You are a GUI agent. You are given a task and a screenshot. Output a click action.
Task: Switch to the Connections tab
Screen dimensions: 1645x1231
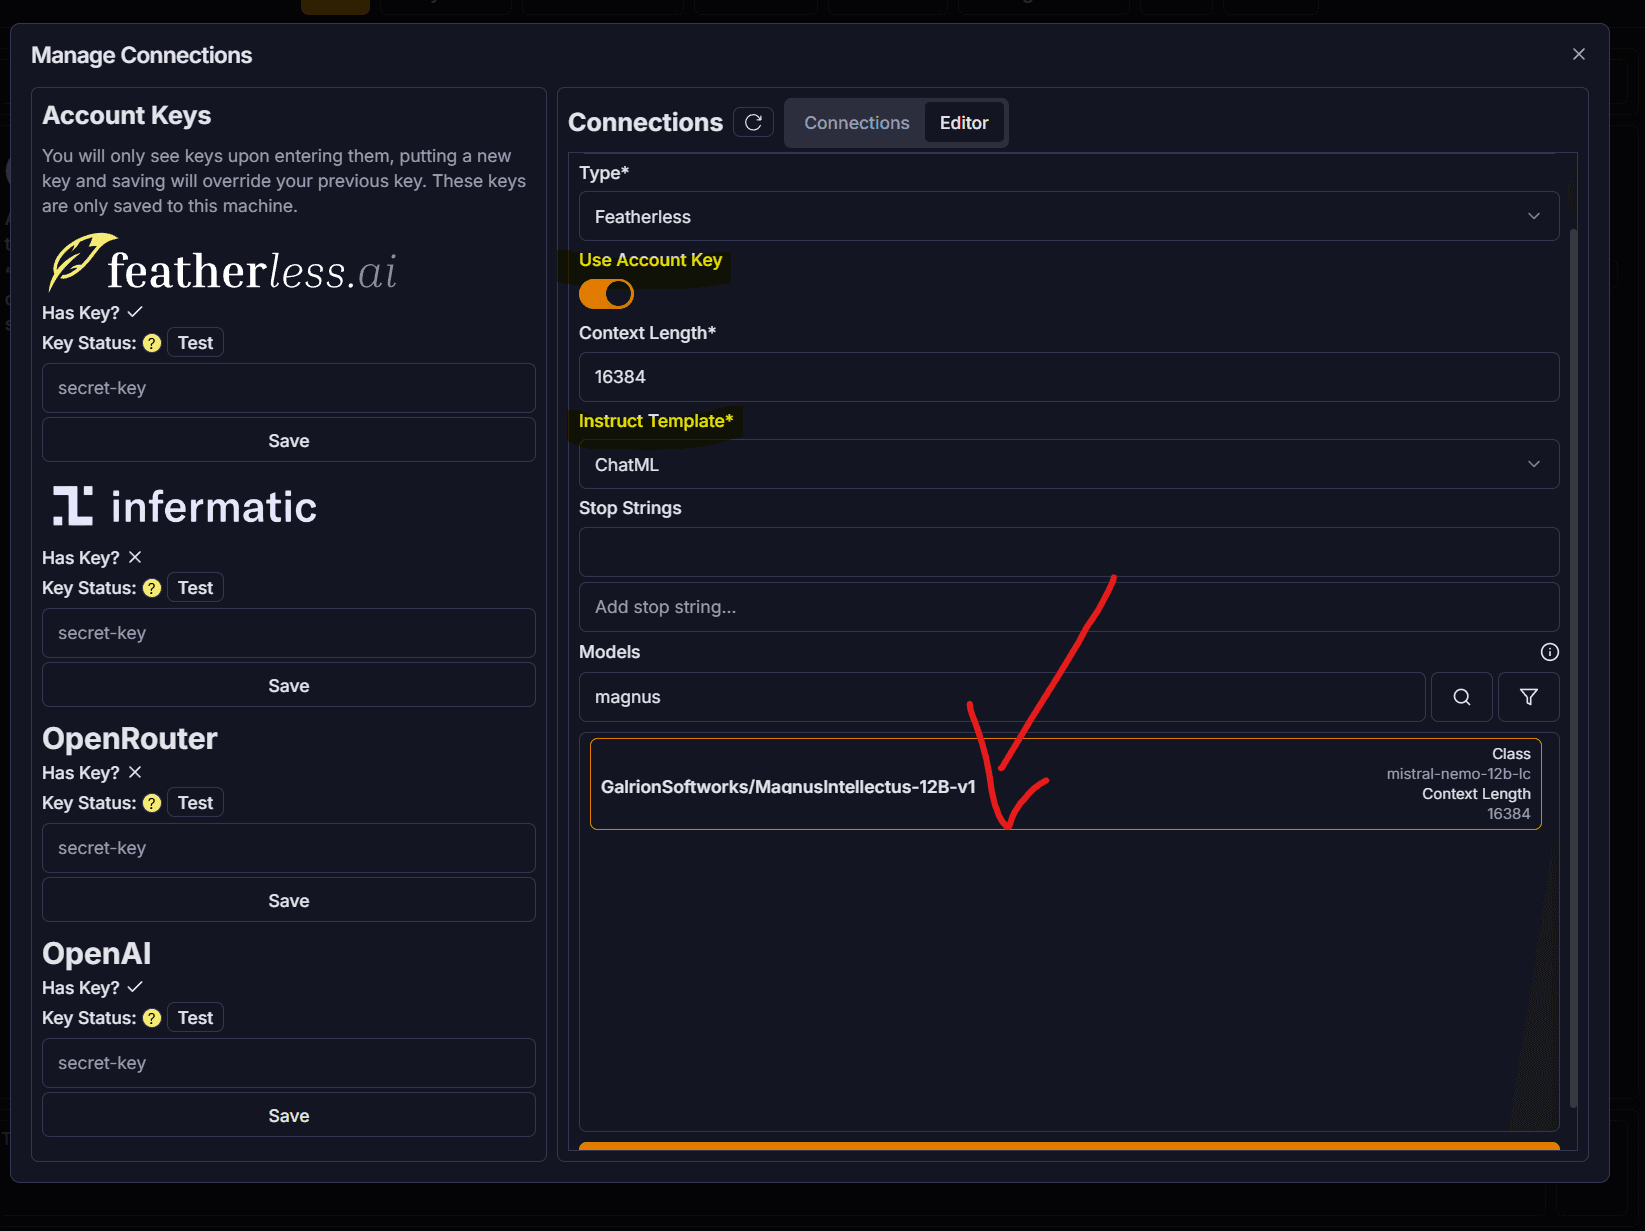tap(857, 123)
